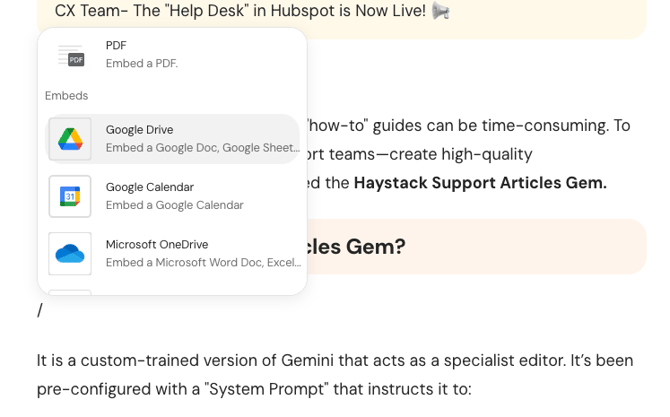Click the Microsoft OneDrive cloud icon

[70, 254]
